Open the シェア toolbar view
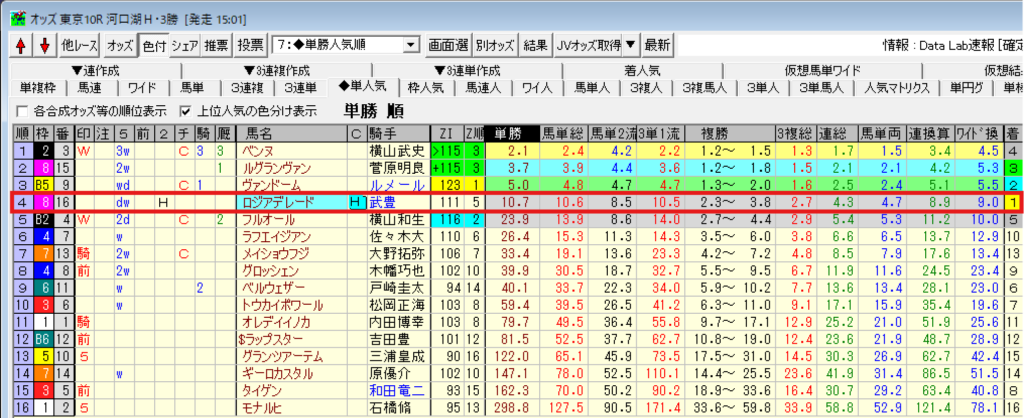Viewport: 1024px width, 418px height. [184, 45]
